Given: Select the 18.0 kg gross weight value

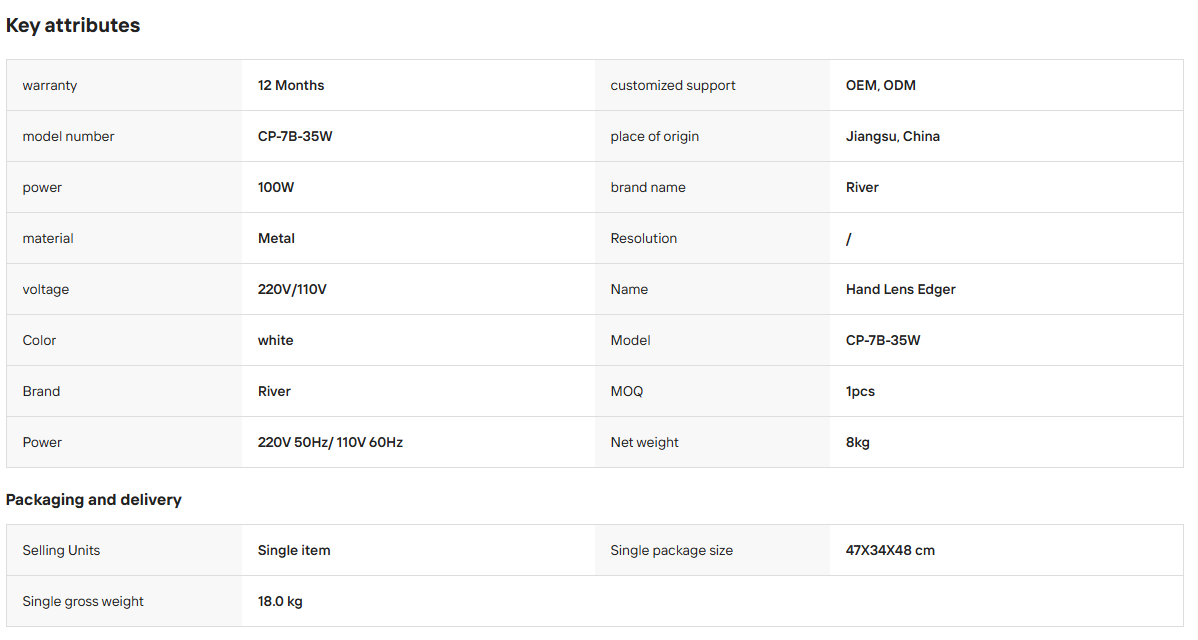Looking at the screenshot, I should point(280,602).
